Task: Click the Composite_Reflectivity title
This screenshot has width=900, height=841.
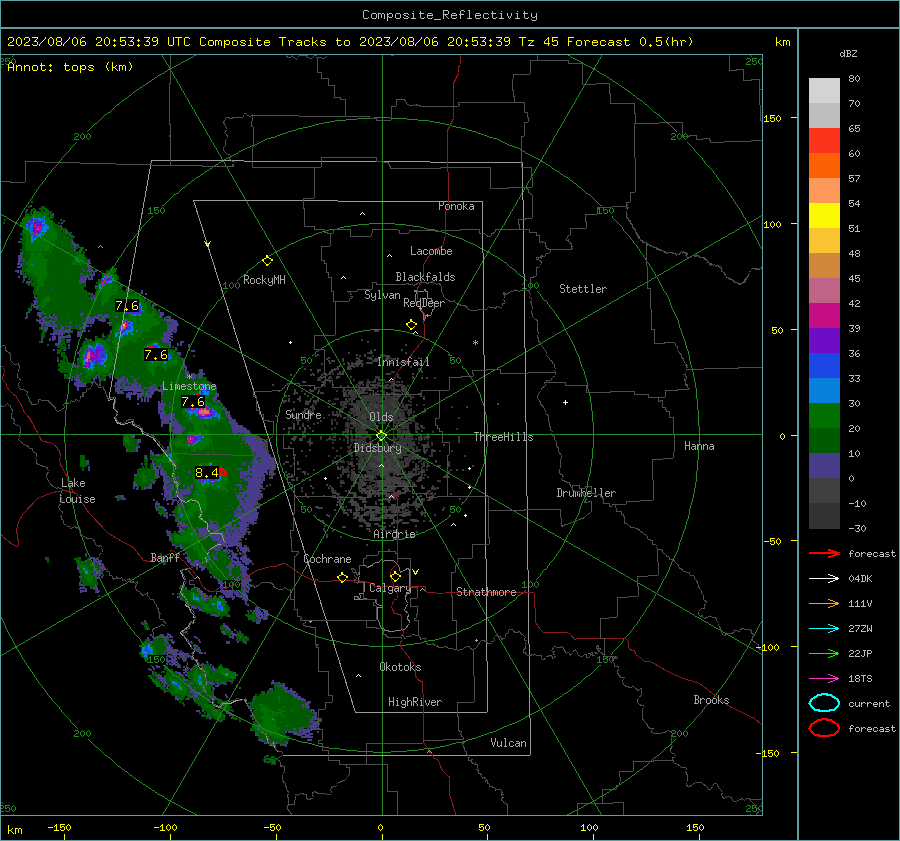Action: coord(450,15)
